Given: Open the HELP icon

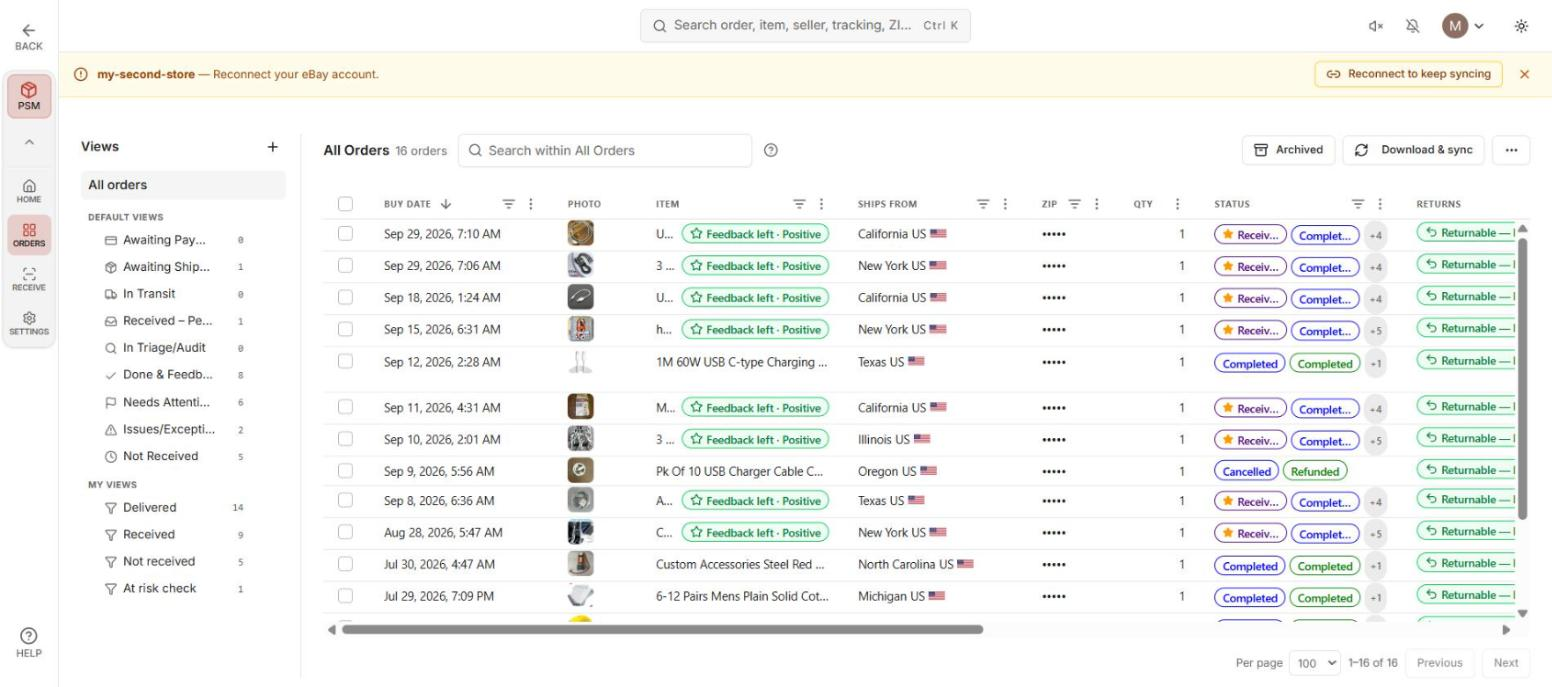Looking at the screenshot, I should tap(29, 643).
